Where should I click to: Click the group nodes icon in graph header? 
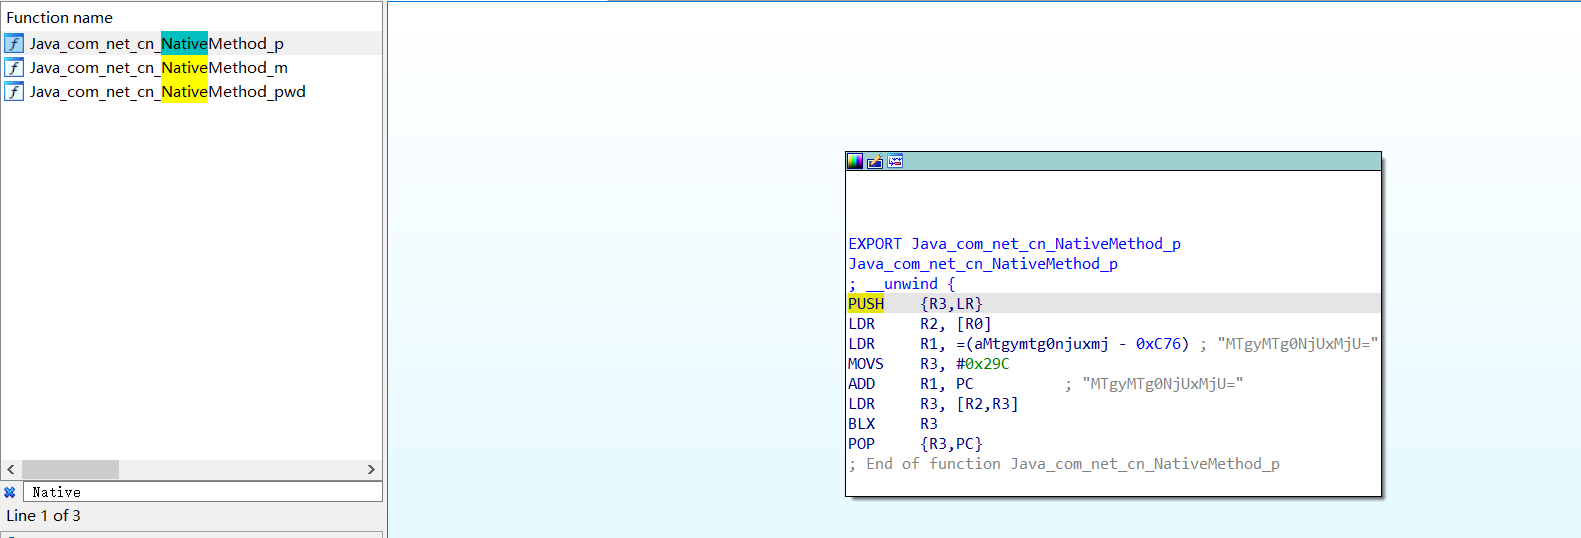point(895,161)
